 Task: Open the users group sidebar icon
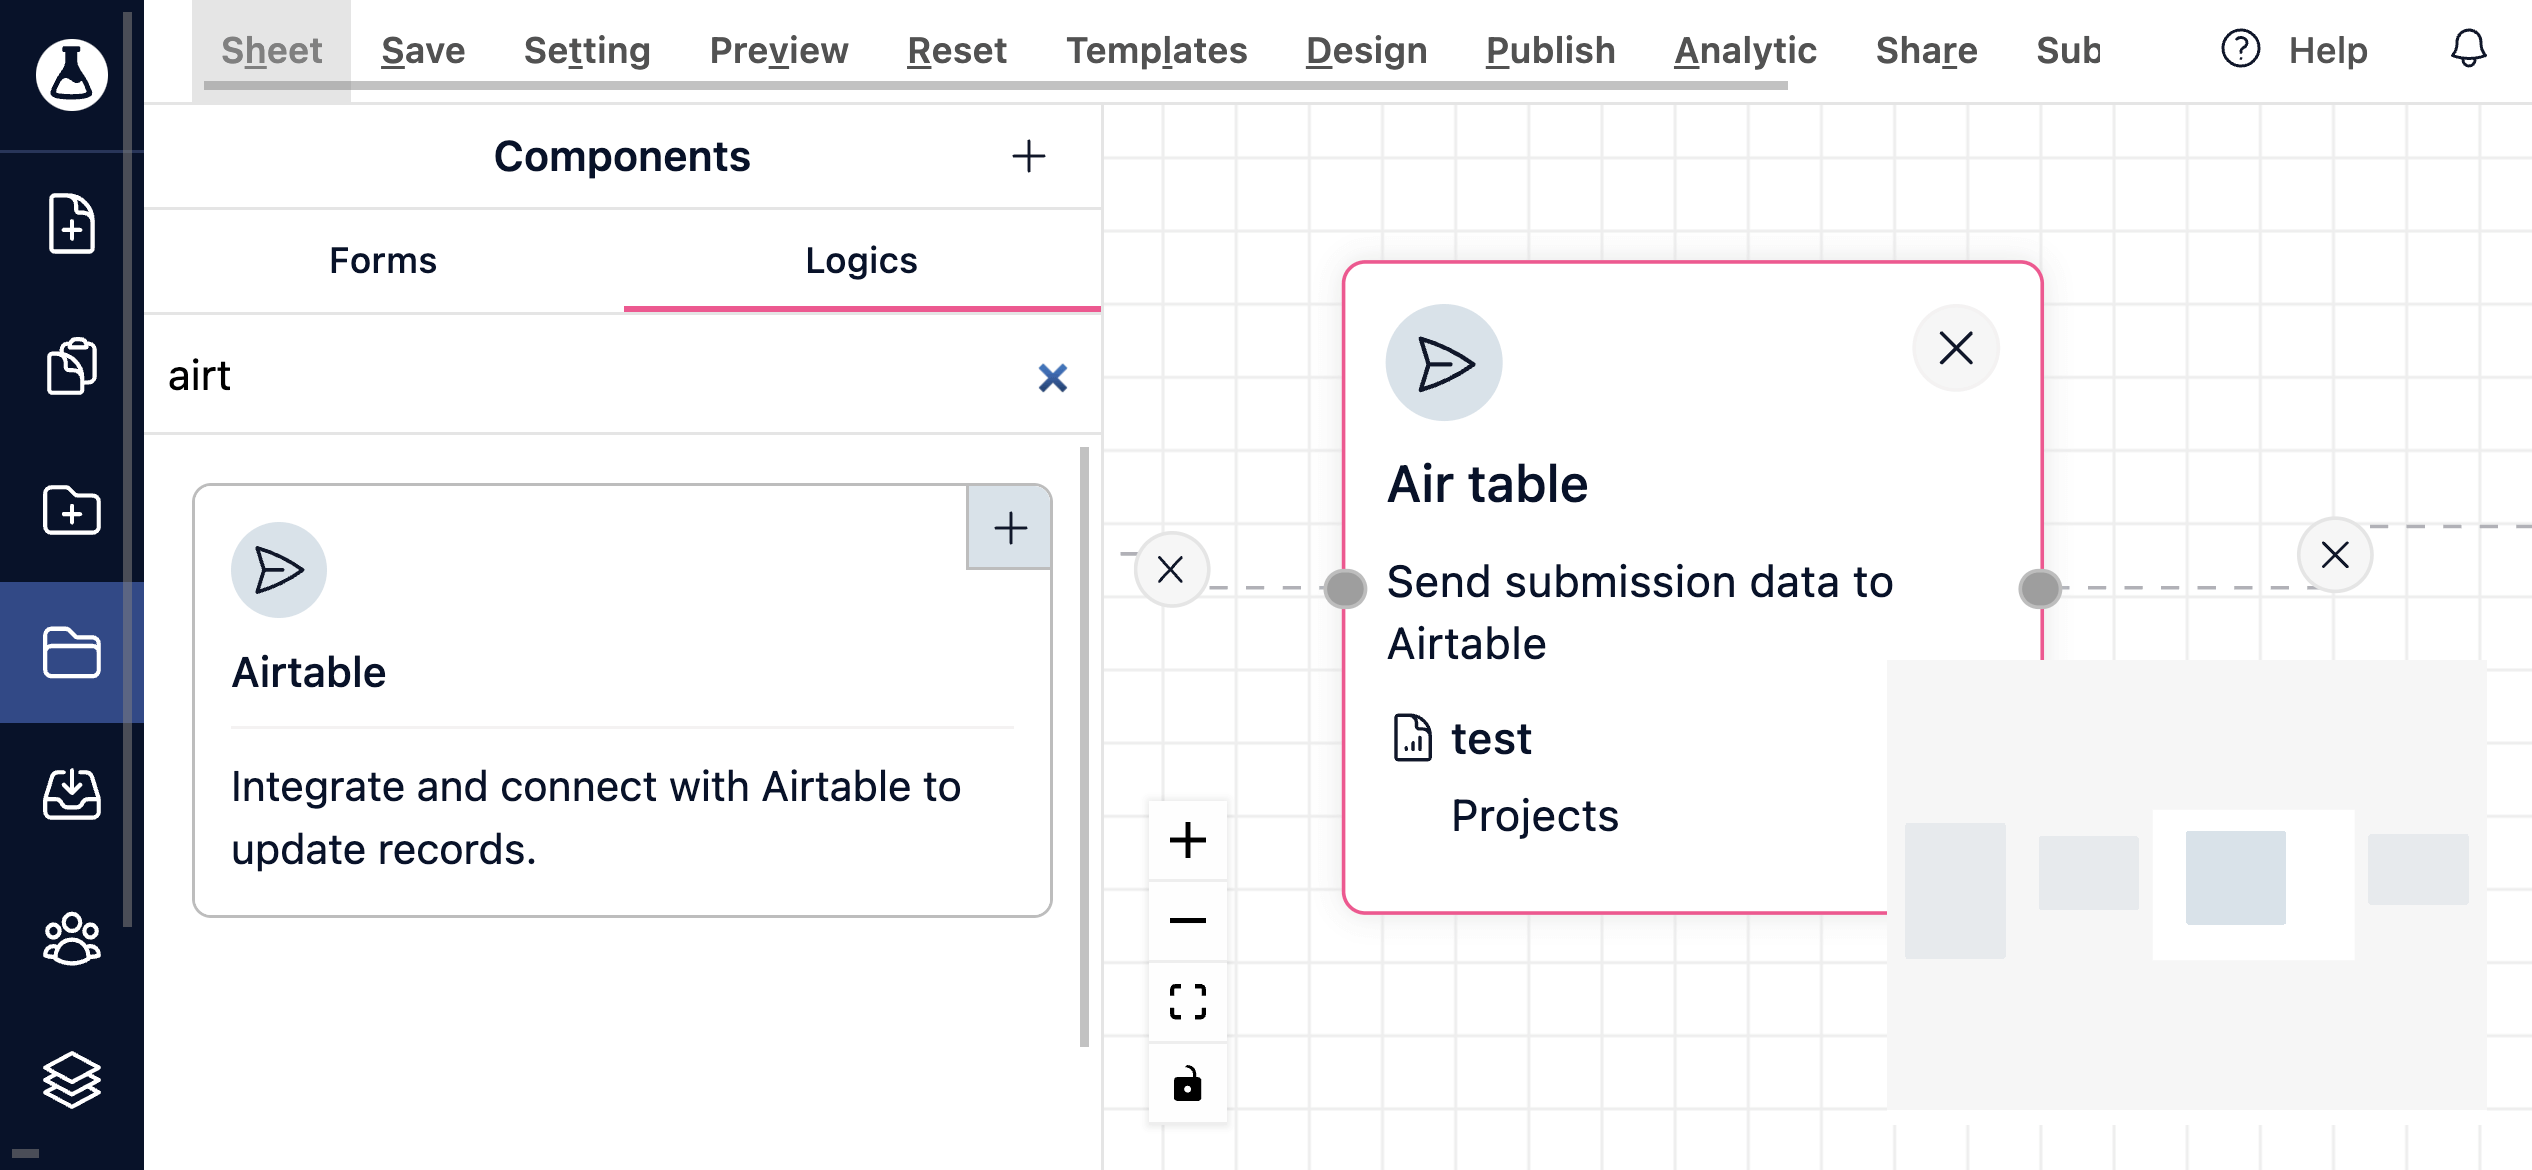71,938
